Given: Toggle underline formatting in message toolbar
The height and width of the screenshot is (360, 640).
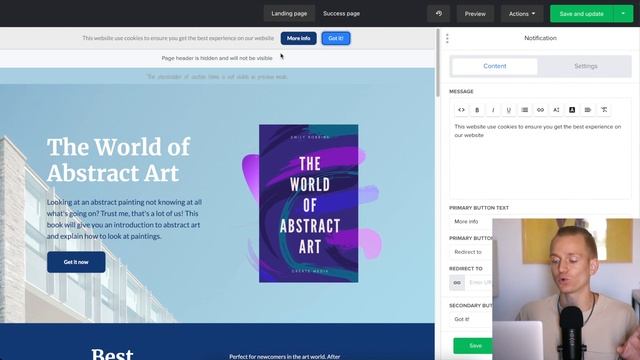Looking at the screenshot, I should pos(509,110).
